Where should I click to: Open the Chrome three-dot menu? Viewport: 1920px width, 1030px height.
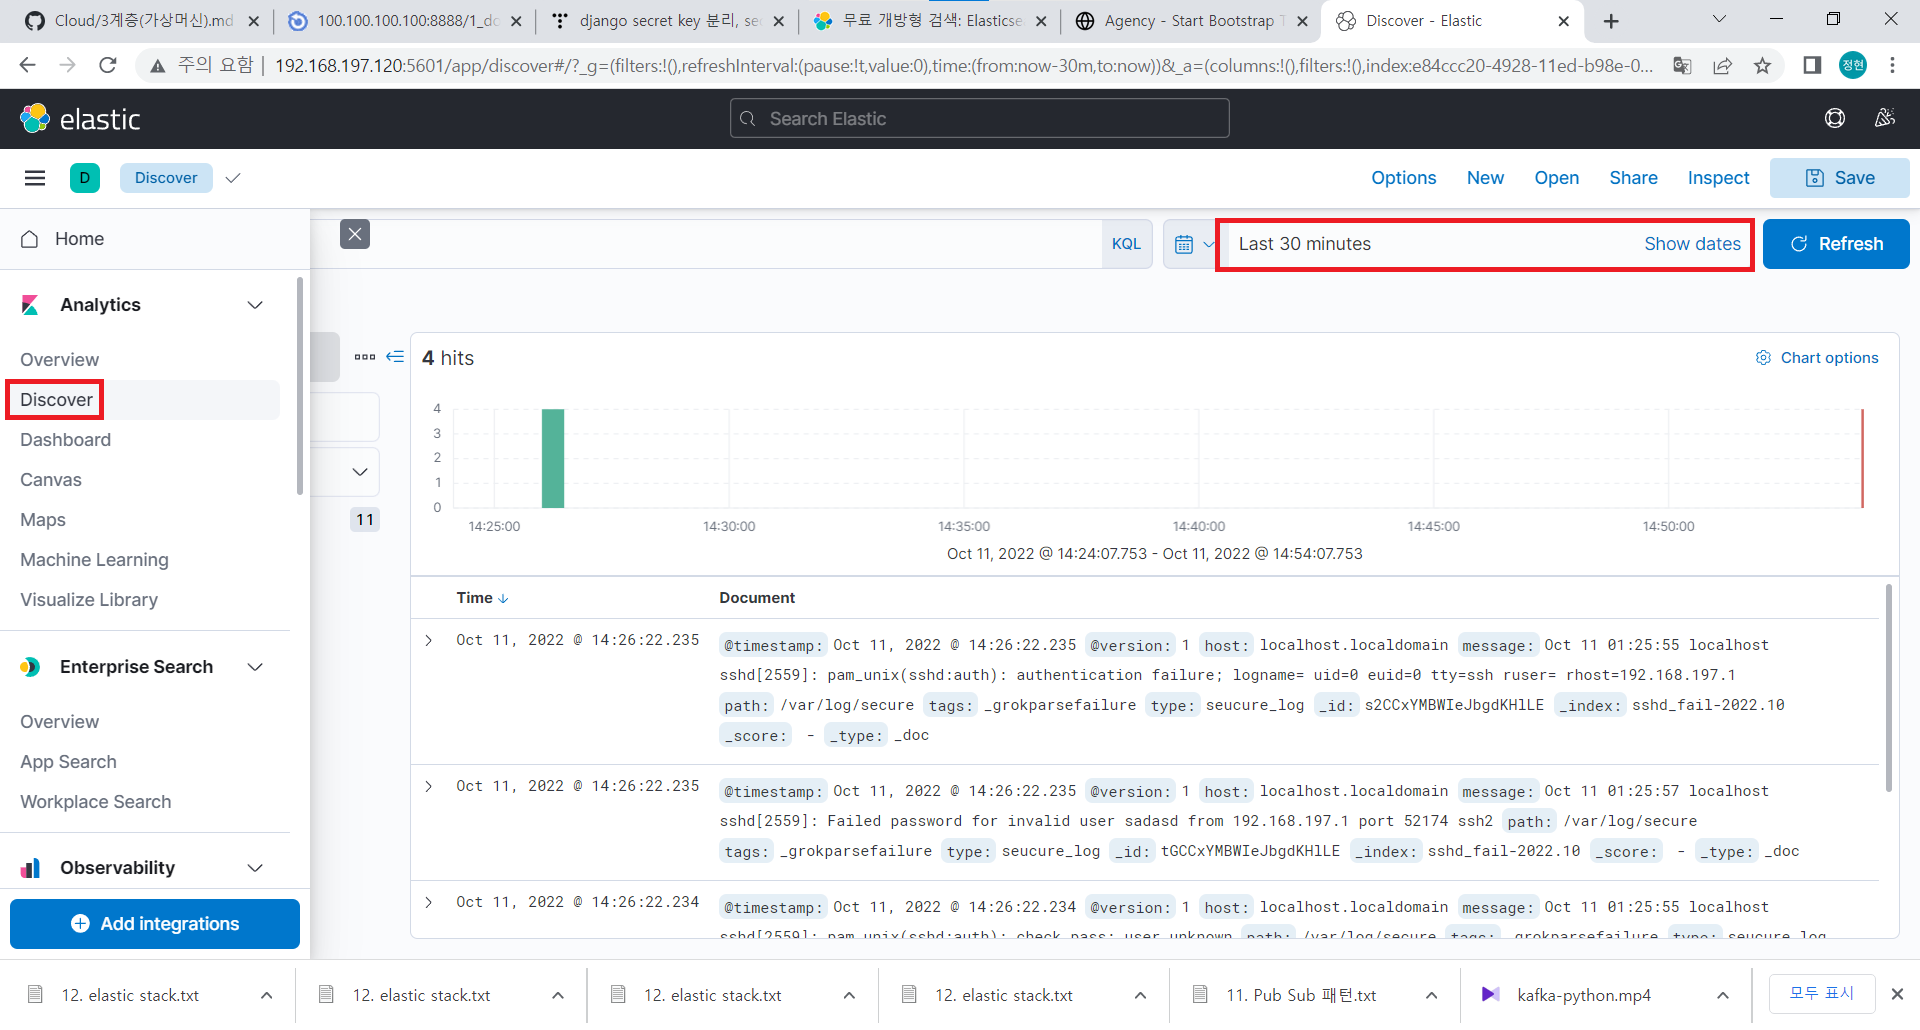tap(1892, 66)
